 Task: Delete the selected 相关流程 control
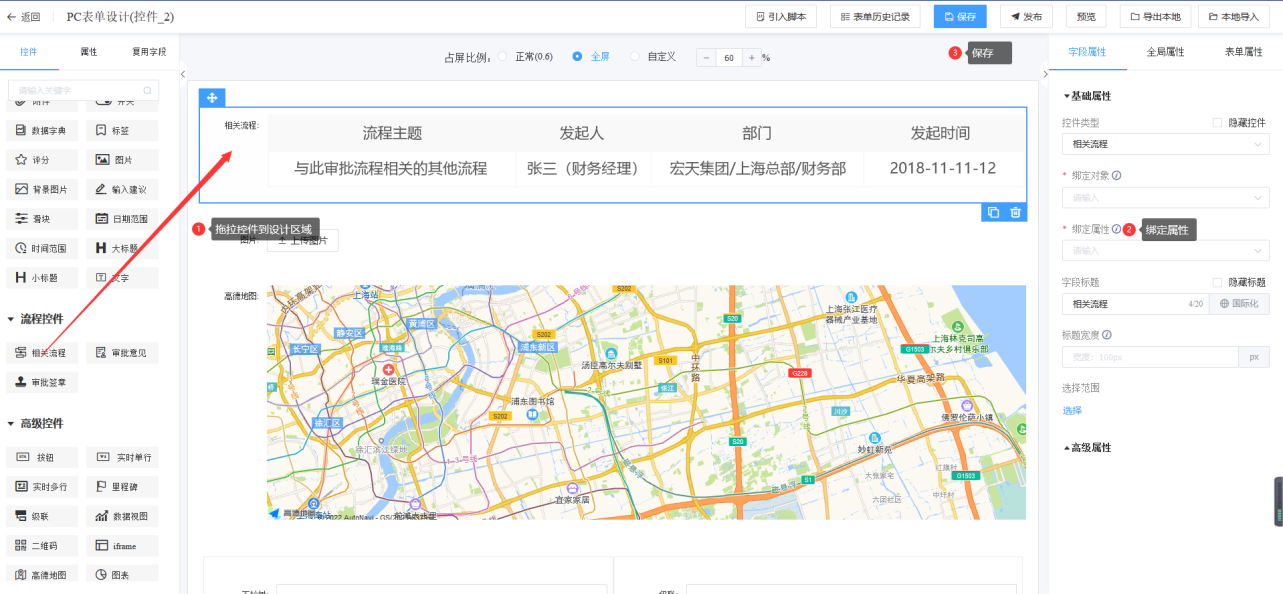pyautogui.click(x=1016, y=212)
